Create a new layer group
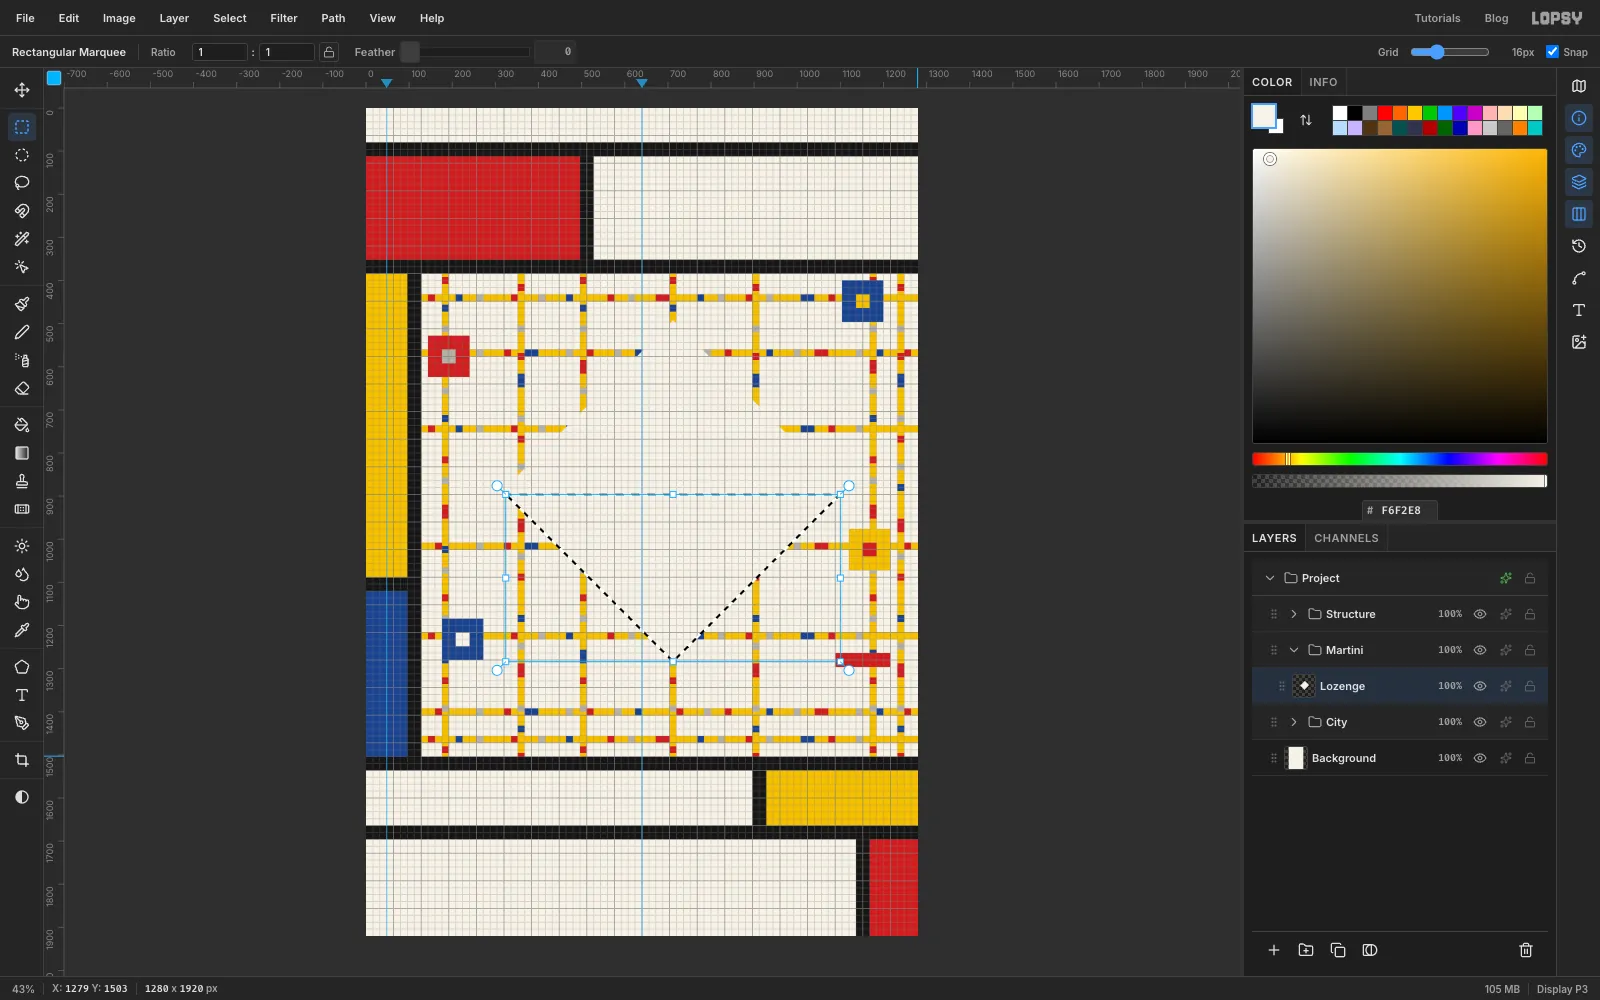1600x1000 pixels. (x=1306, y=950)
